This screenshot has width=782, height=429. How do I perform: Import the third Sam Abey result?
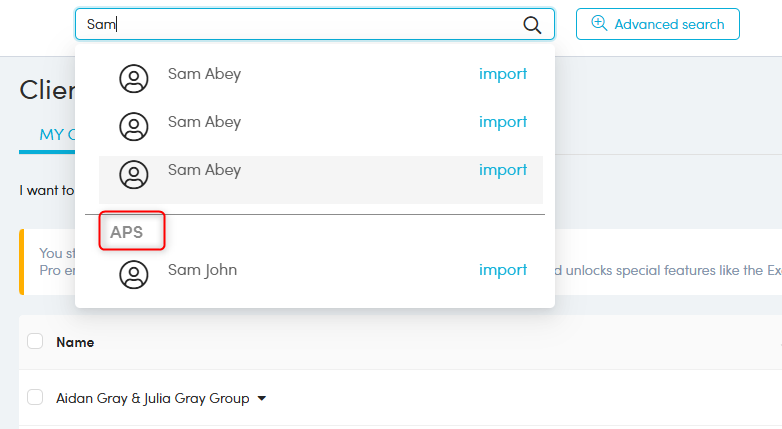coord(502,170)
